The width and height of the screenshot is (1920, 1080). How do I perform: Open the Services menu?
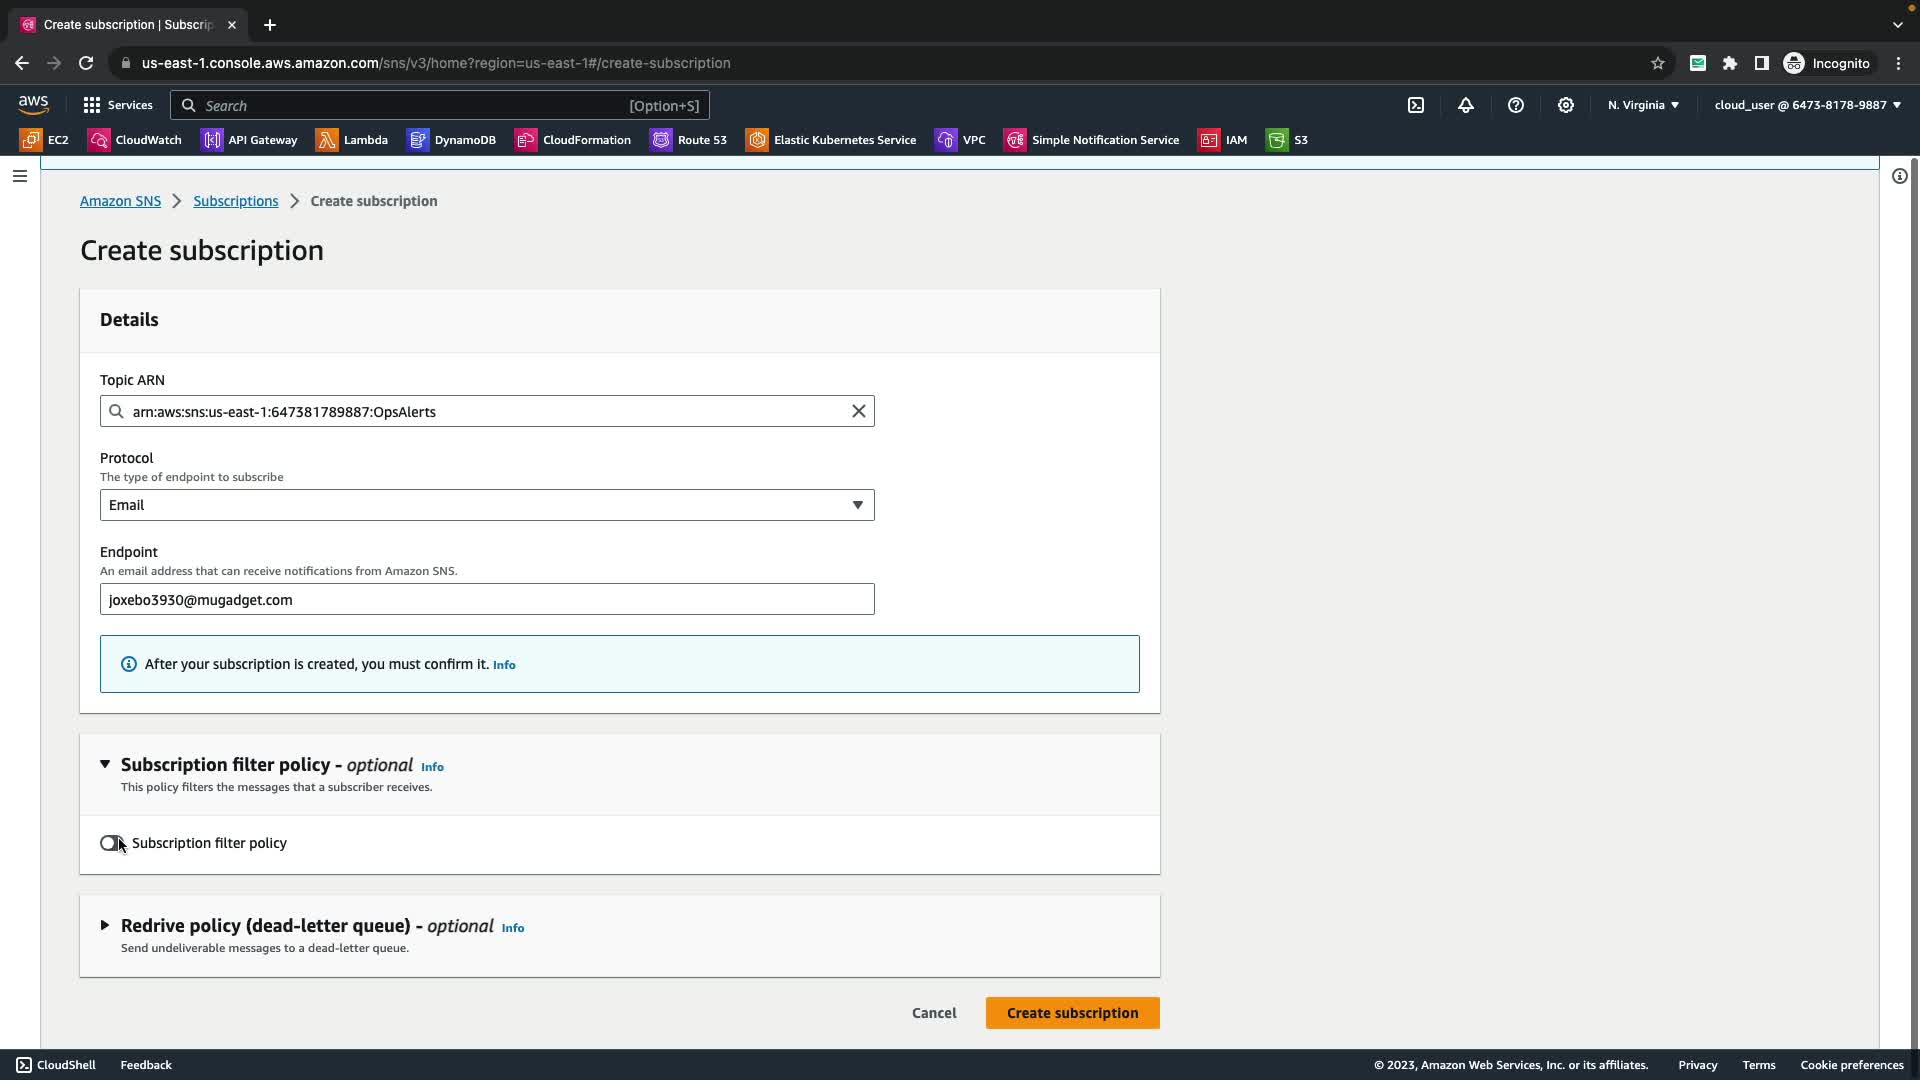pyautogui.click(x=118, y=105)
